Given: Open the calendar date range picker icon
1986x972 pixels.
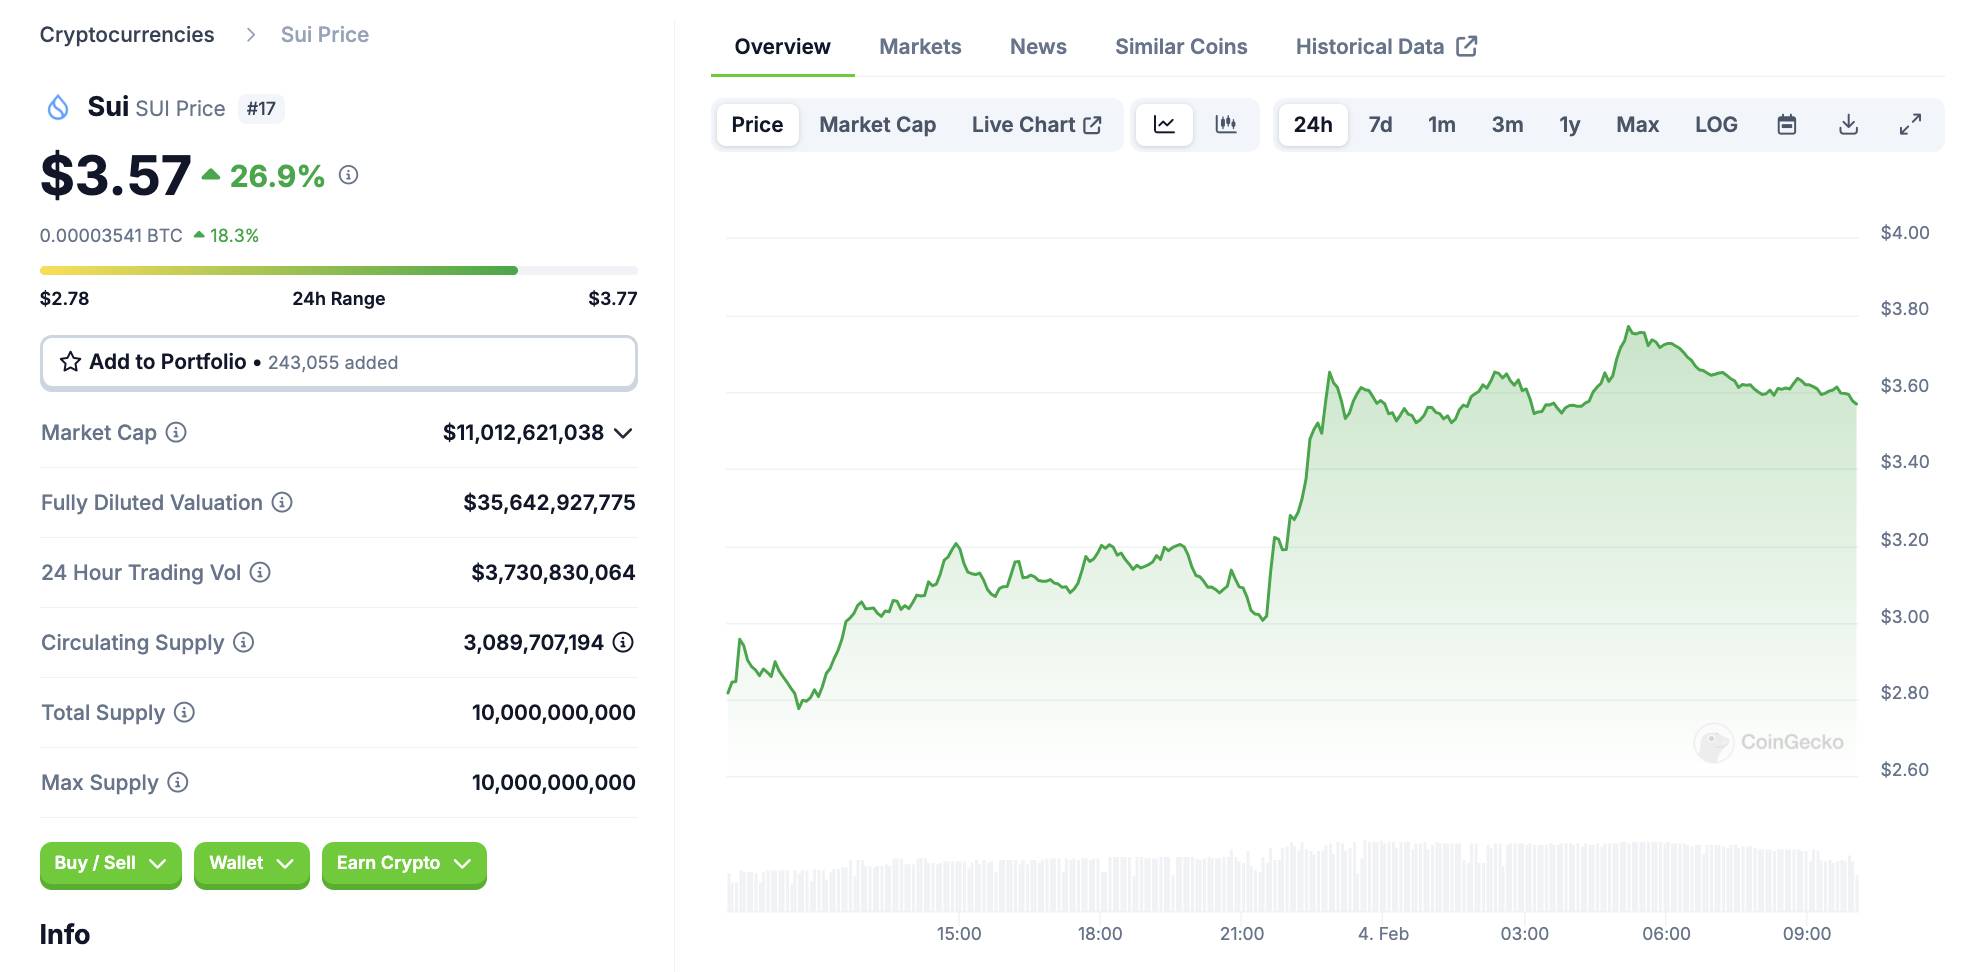Looking at the screenshot, I should (1787, 125).
